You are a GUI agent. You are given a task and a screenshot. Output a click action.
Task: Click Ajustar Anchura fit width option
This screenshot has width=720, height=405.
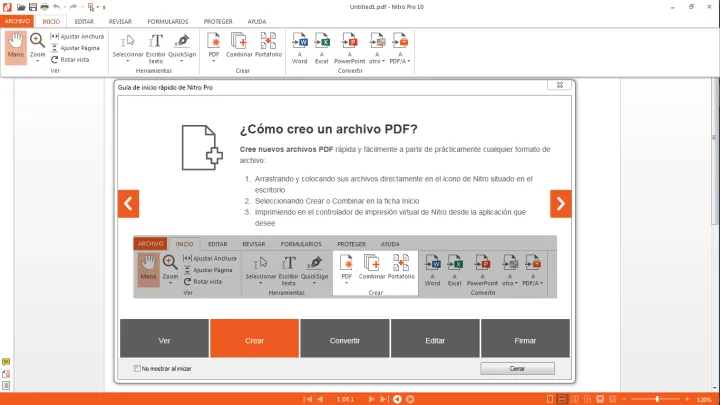(77, 36)
